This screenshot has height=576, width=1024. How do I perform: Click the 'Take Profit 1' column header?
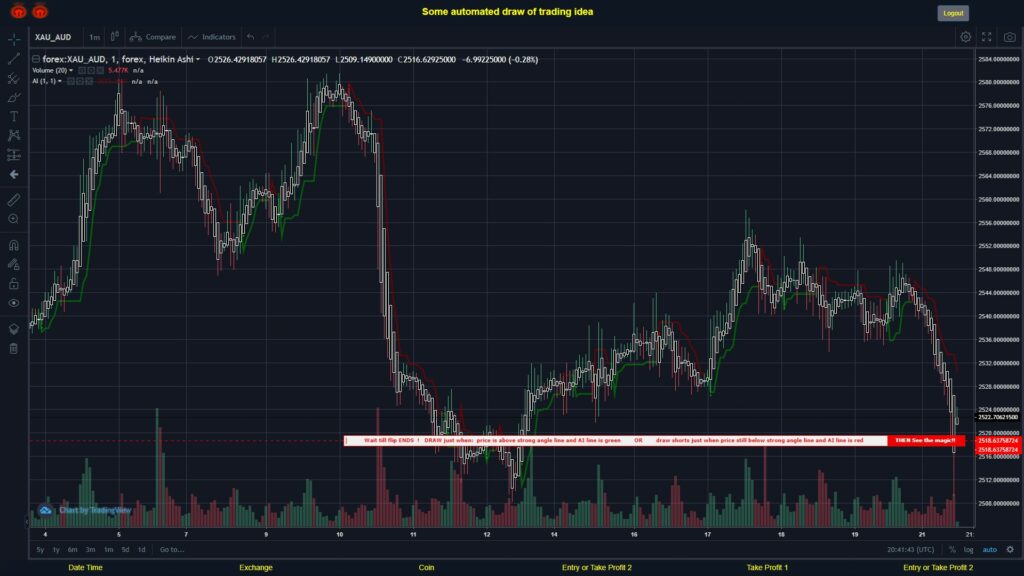click(767, 568)
